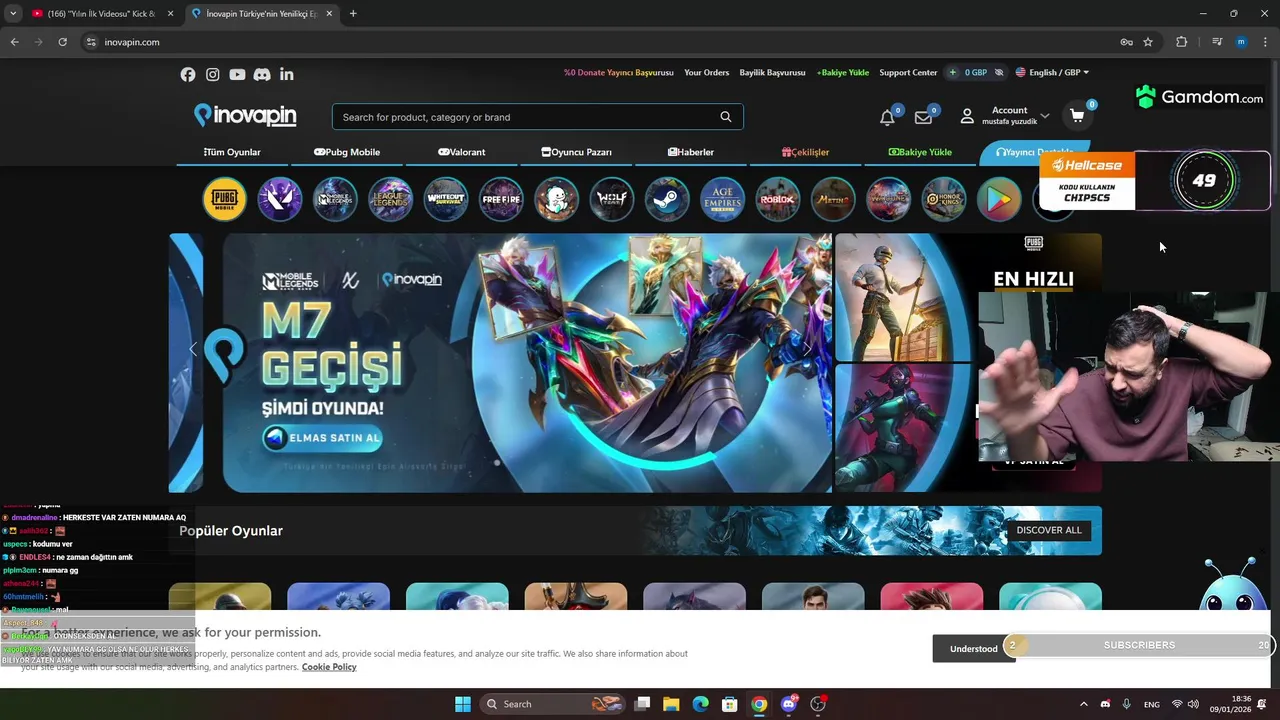The height and width of the screenshot is (720, 1280).
Task: Open a new browser tab
Action: [x=353, y=13]
